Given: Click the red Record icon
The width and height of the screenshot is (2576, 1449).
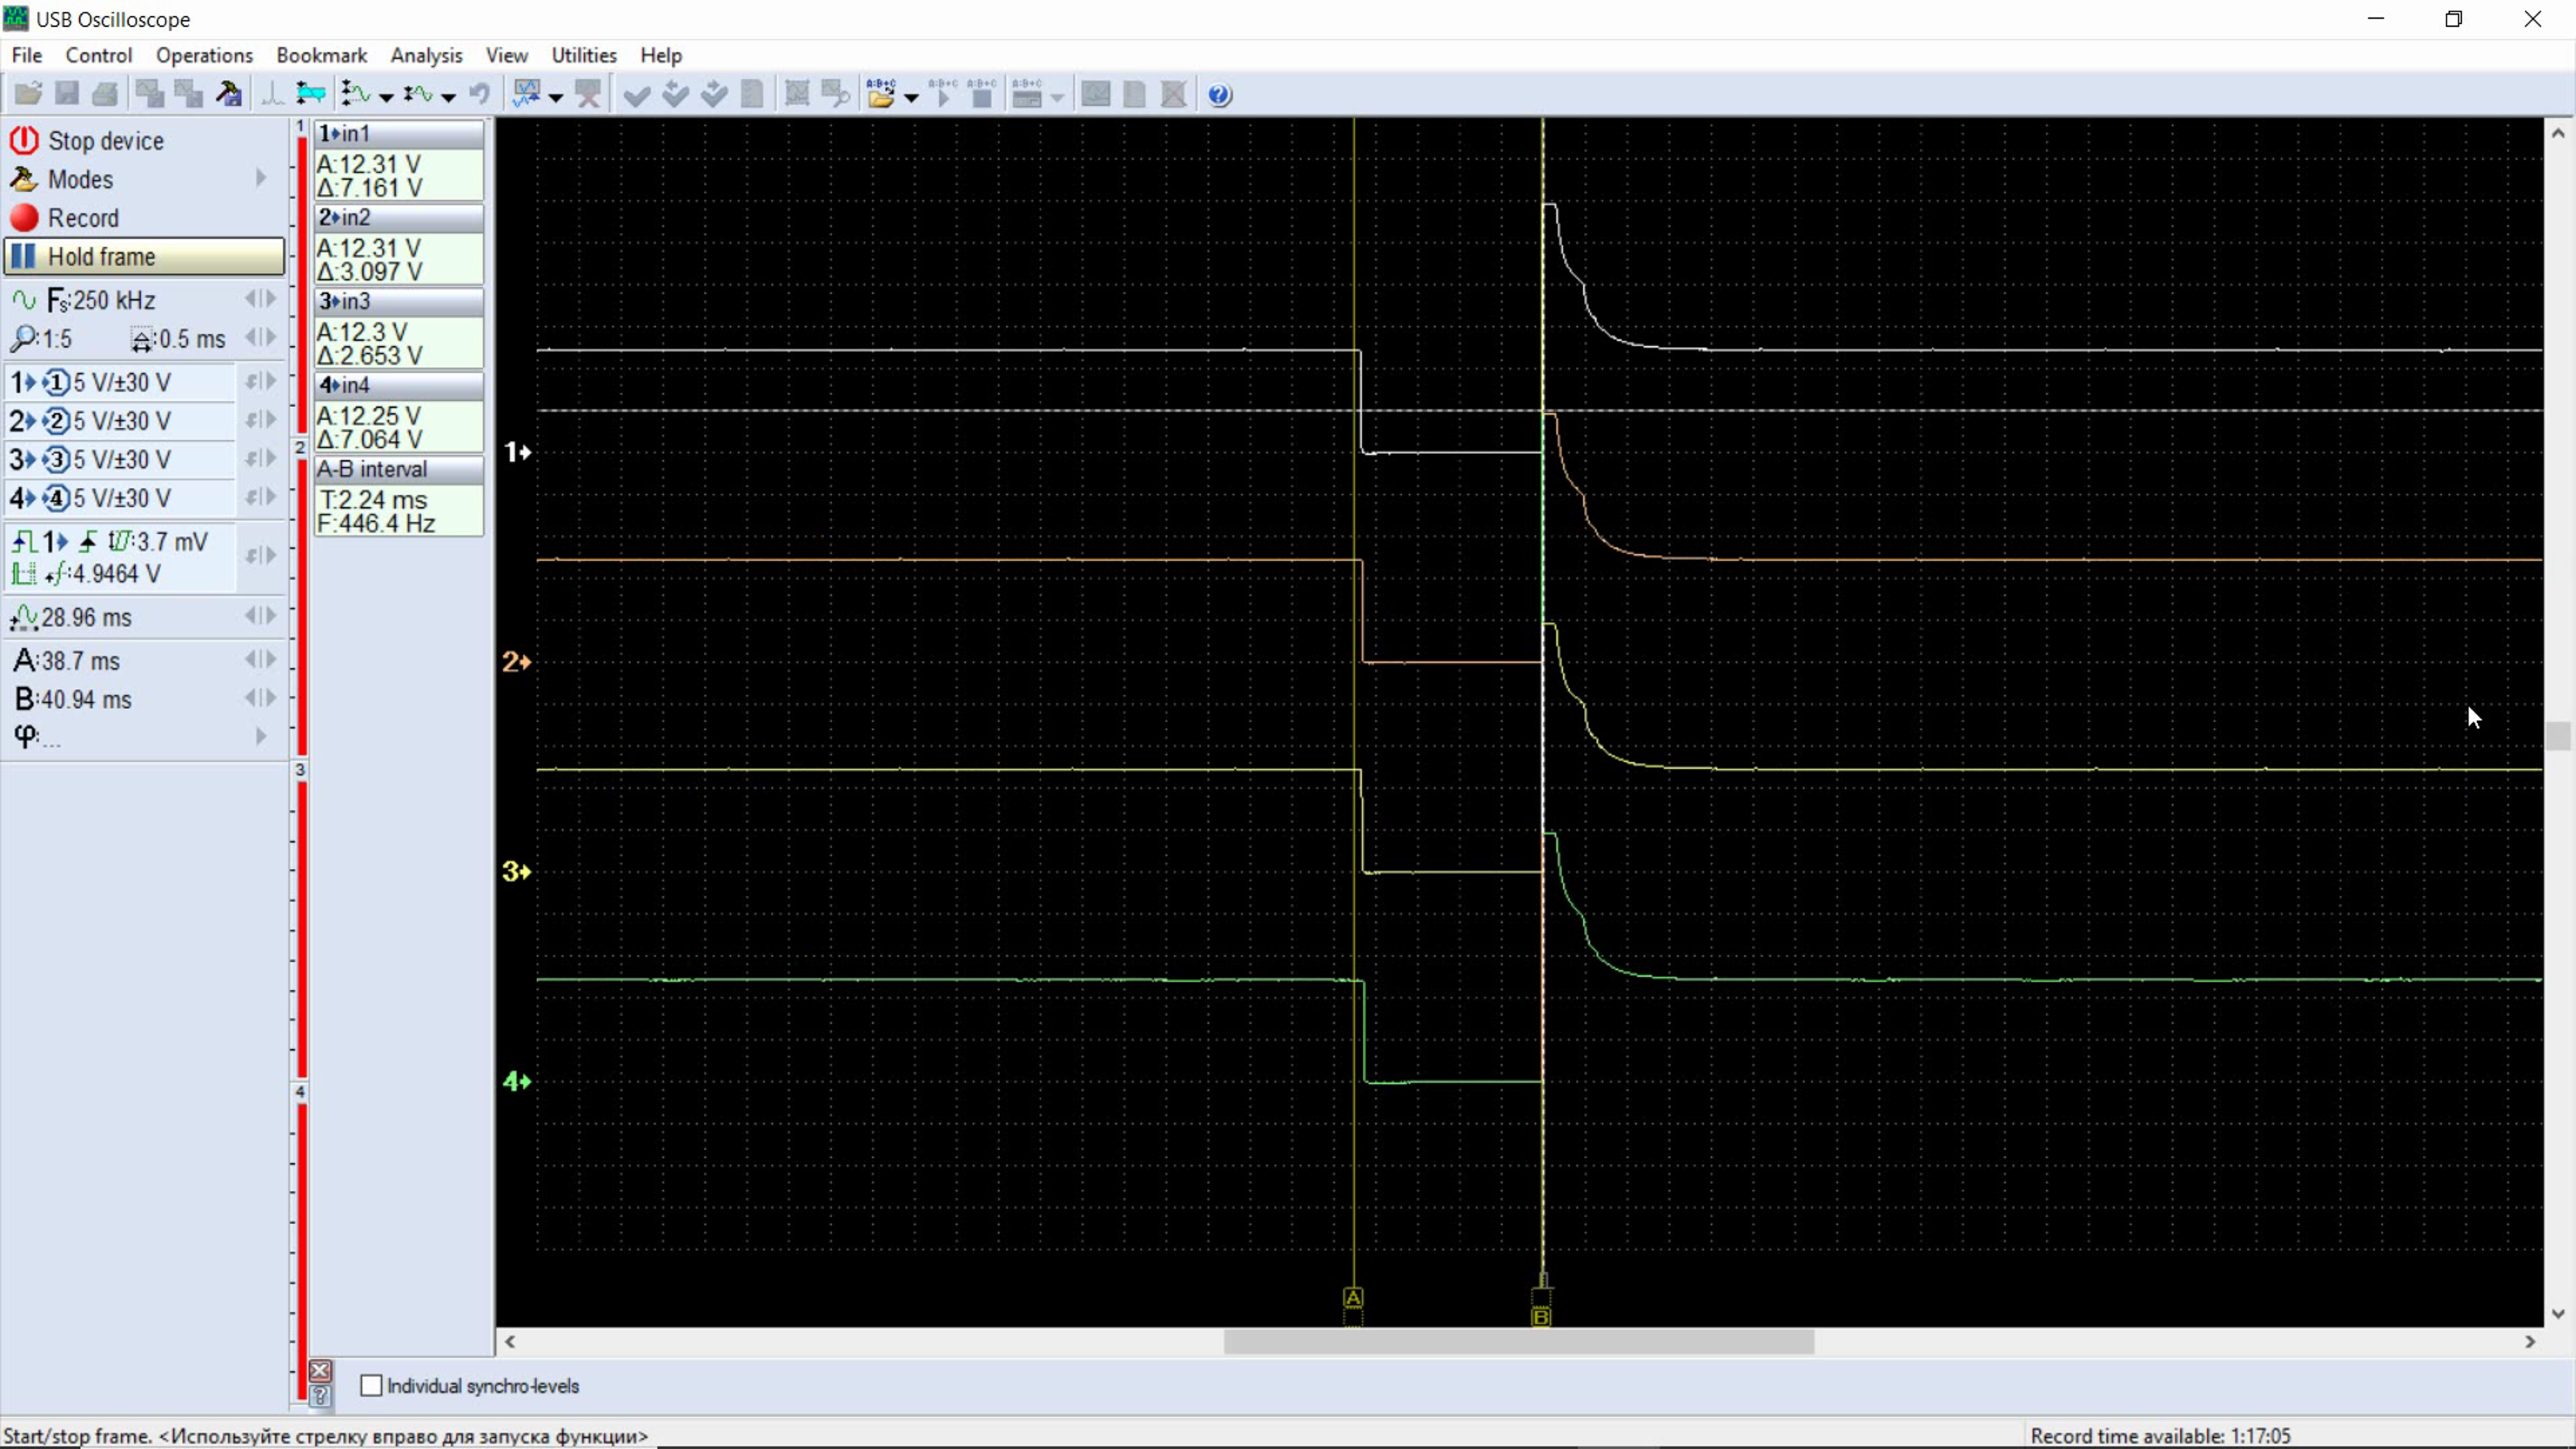Looking at the screenshot, I should [24, 218].
